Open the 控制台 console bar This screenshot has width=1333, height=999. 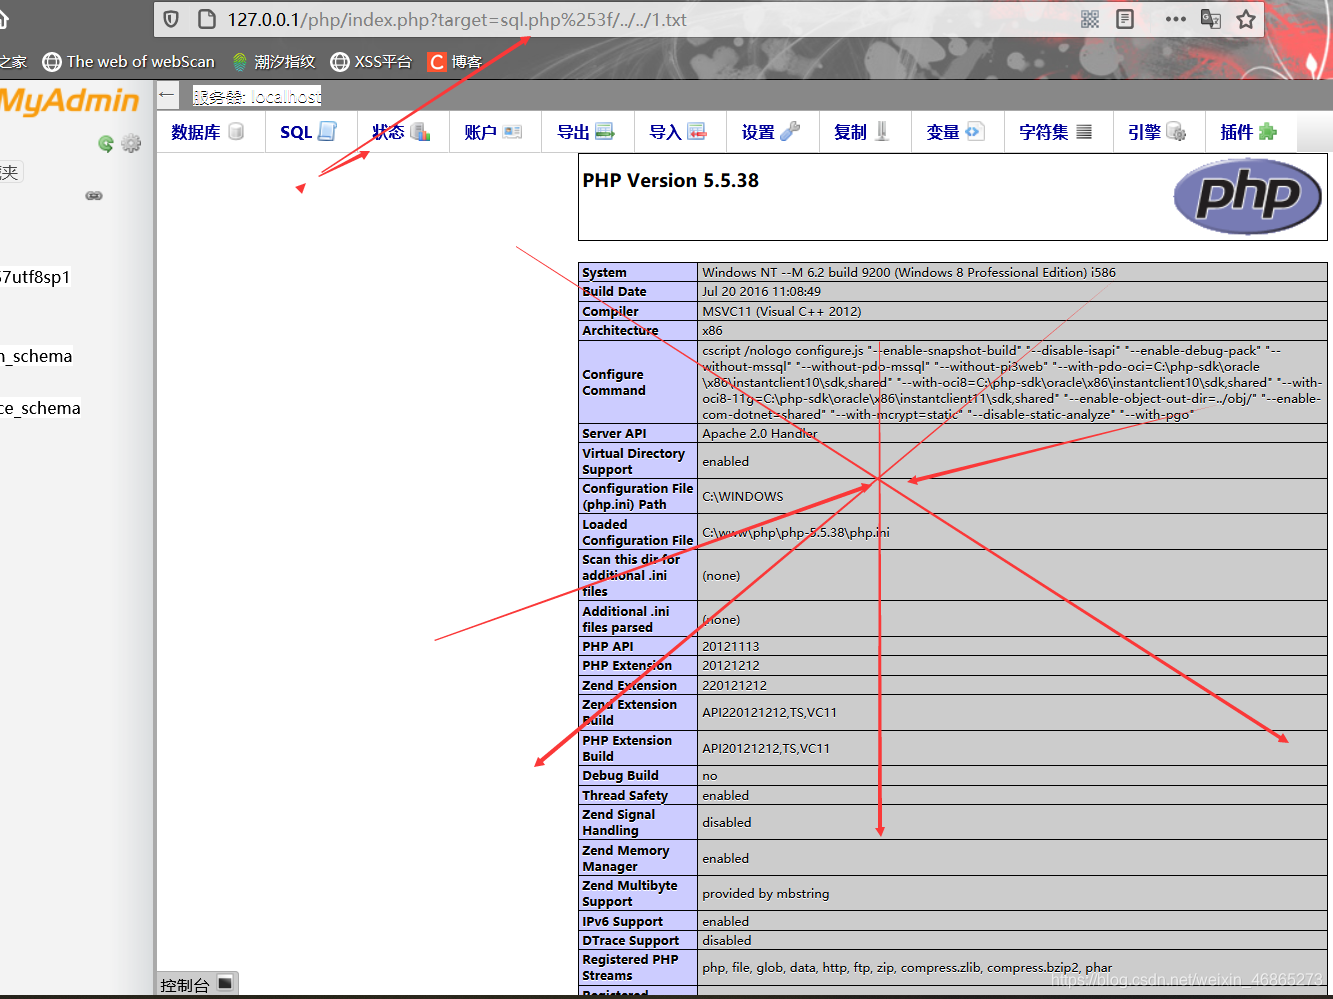coord(197,985)
